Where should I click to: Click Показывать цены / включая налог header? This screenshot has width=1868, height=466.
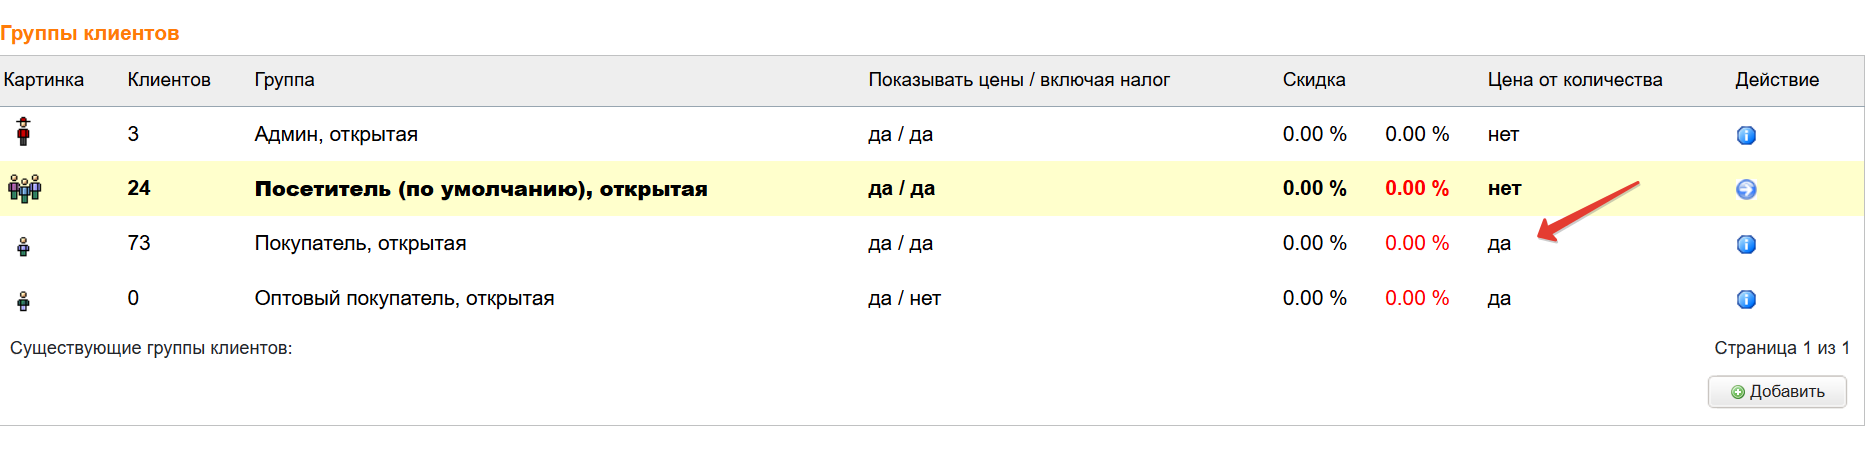(x=1018, y=80)
